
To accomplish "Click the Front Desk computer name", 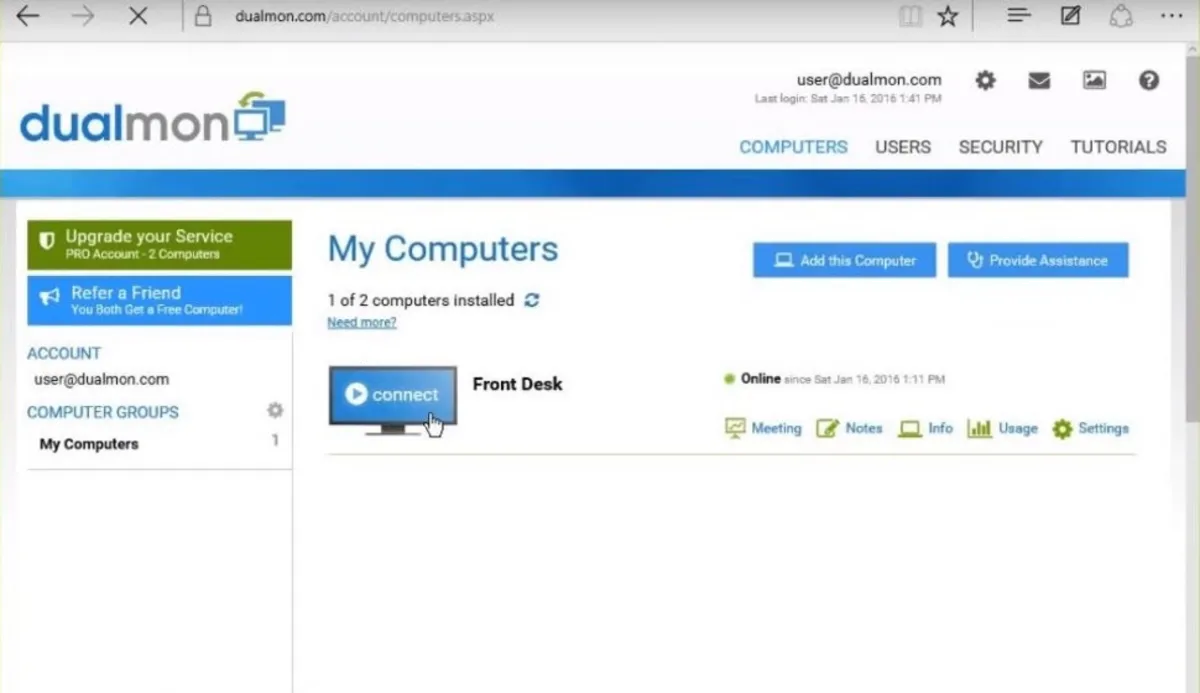I will [517, 384].
